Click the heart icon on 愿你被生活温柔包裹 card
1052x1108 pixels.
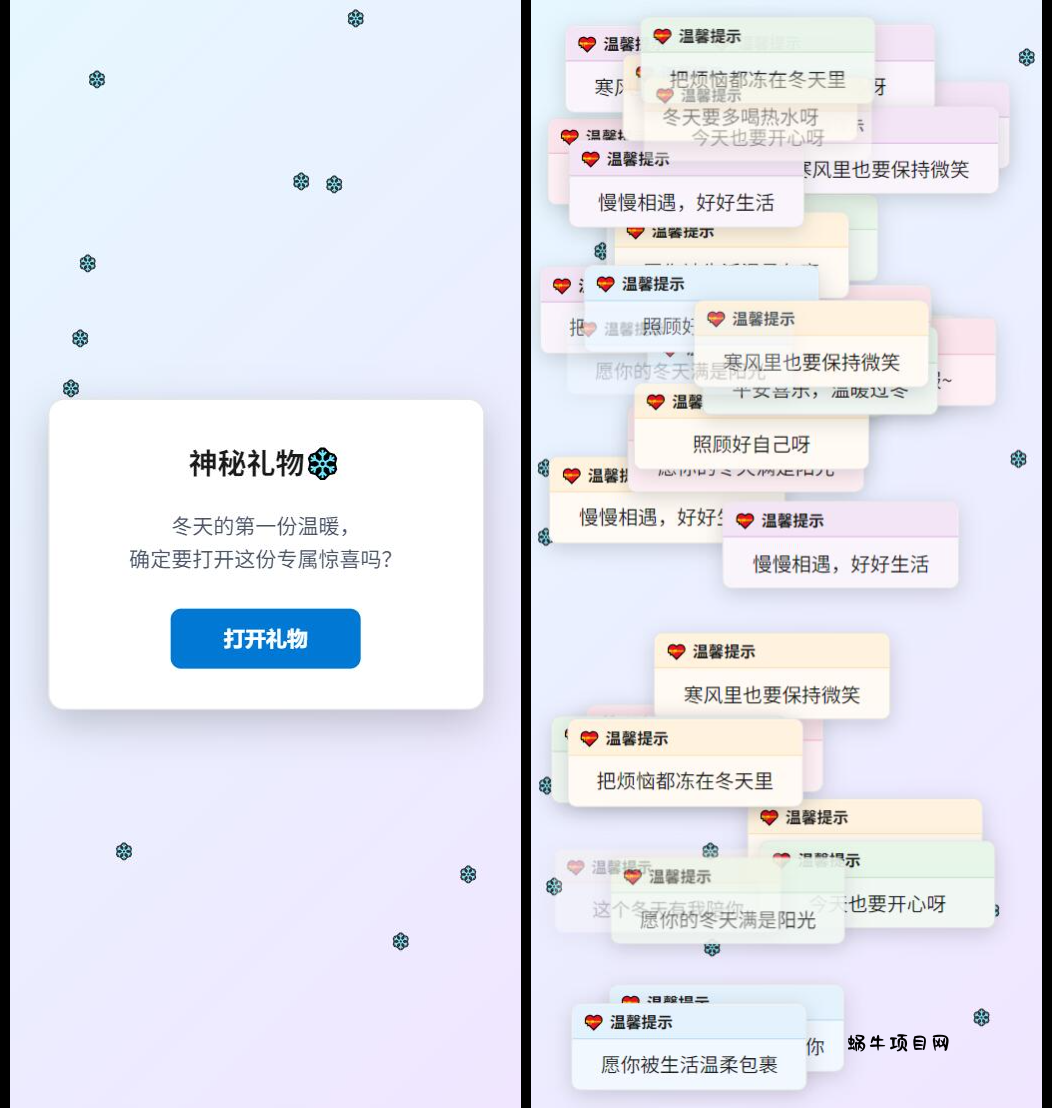click(593, 1022)
